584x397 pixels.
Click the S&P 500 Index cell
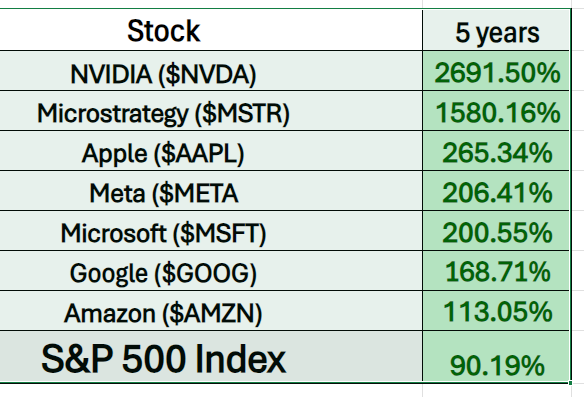tap(211, 356)
